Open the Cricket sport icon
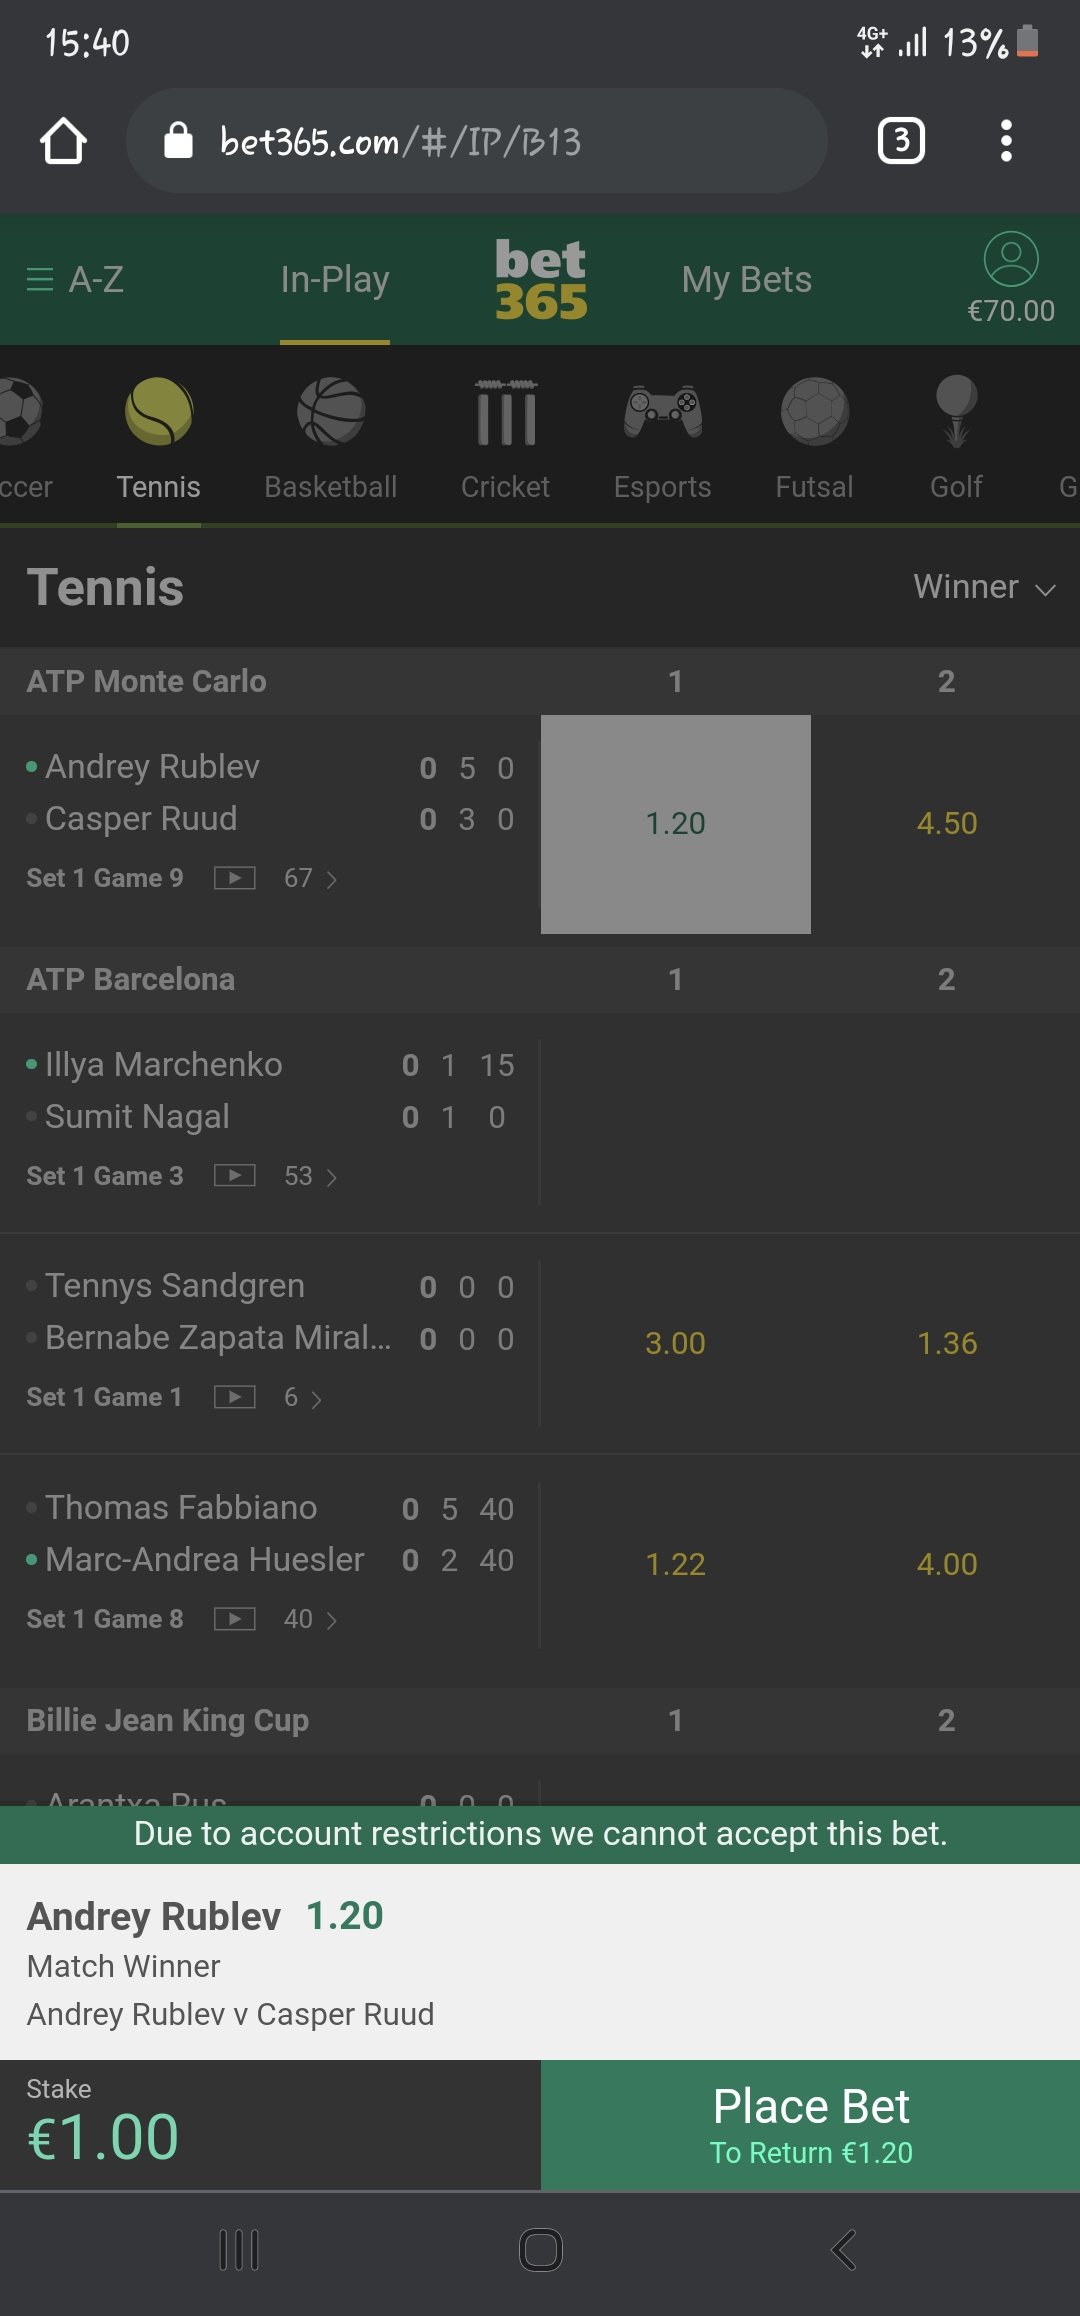Image resolution: width=1080 pixels, height=2316 pixels. click(x=506, y=411)
